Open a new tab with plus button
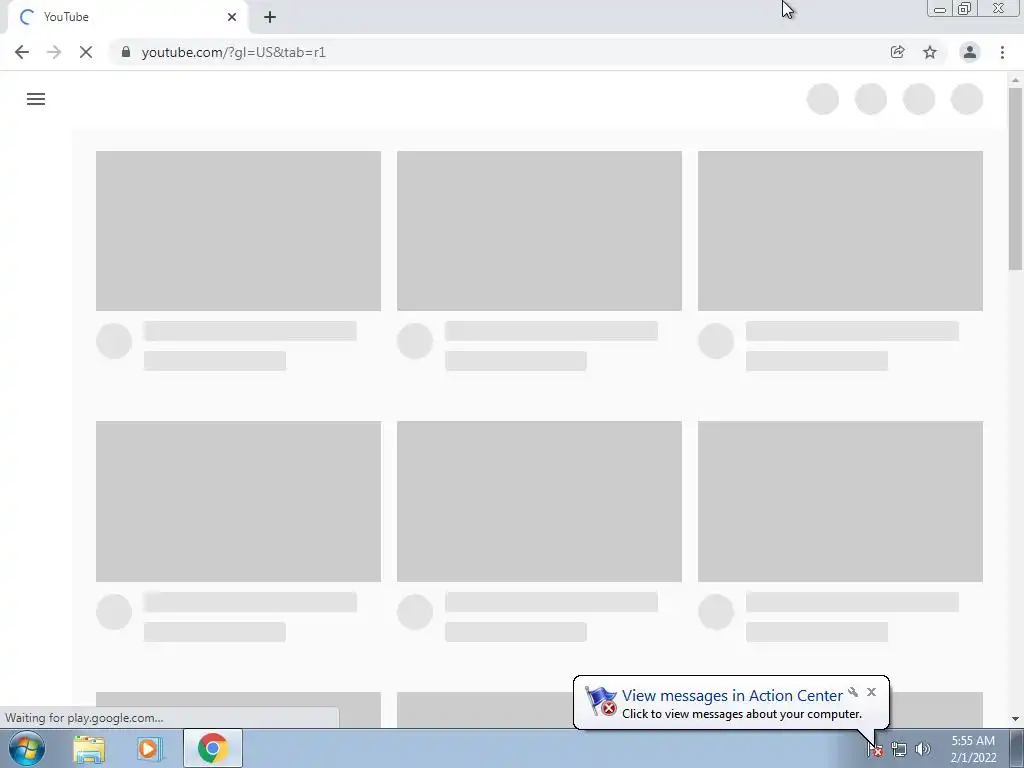The width and height of the screenshot is (1024, 768). [270, 17]
